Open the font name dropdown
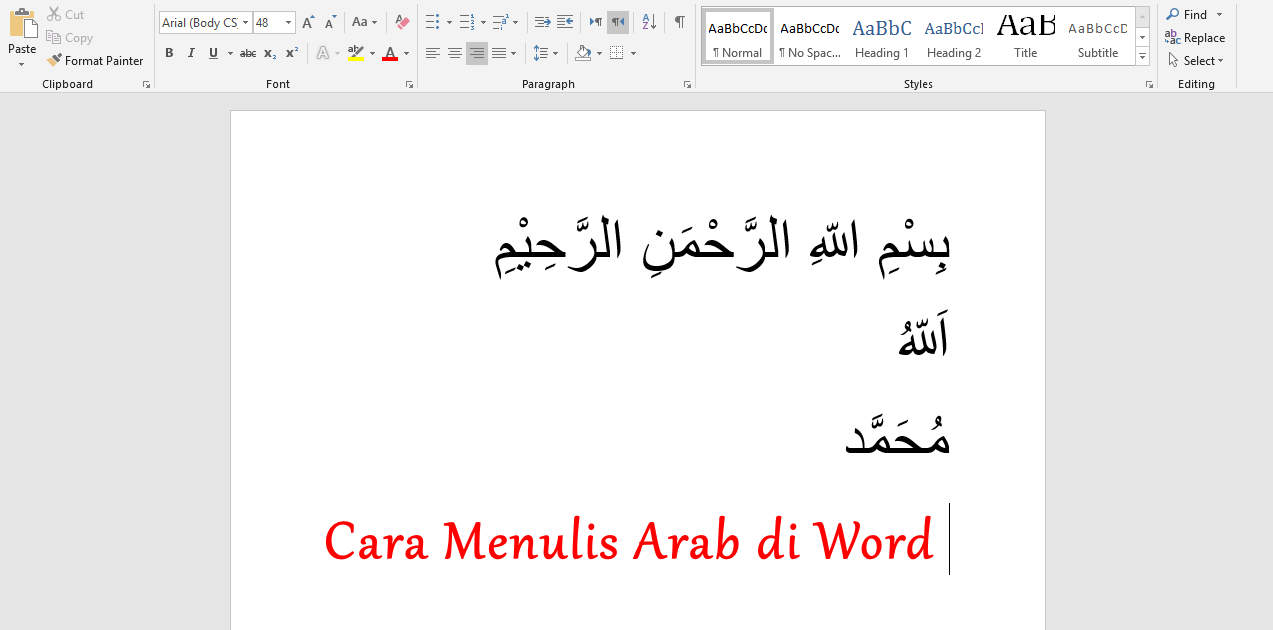This screenshot has height=630, width=1273. (244, 22)
